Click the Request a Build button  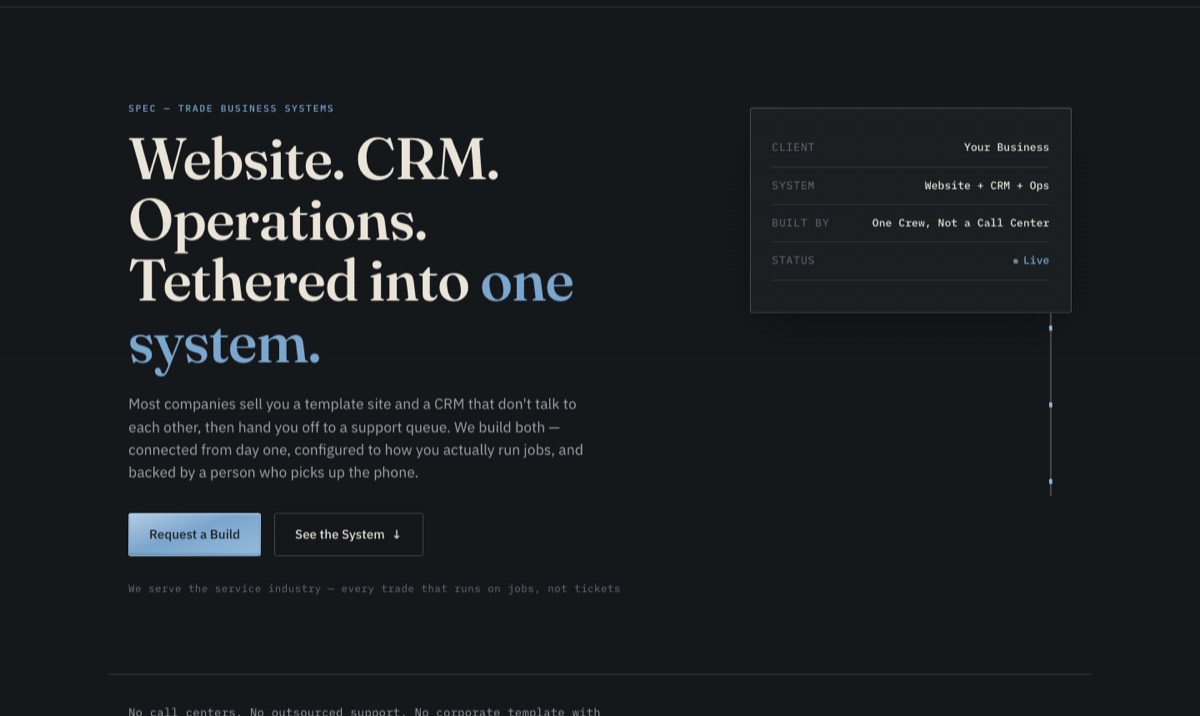194,534
